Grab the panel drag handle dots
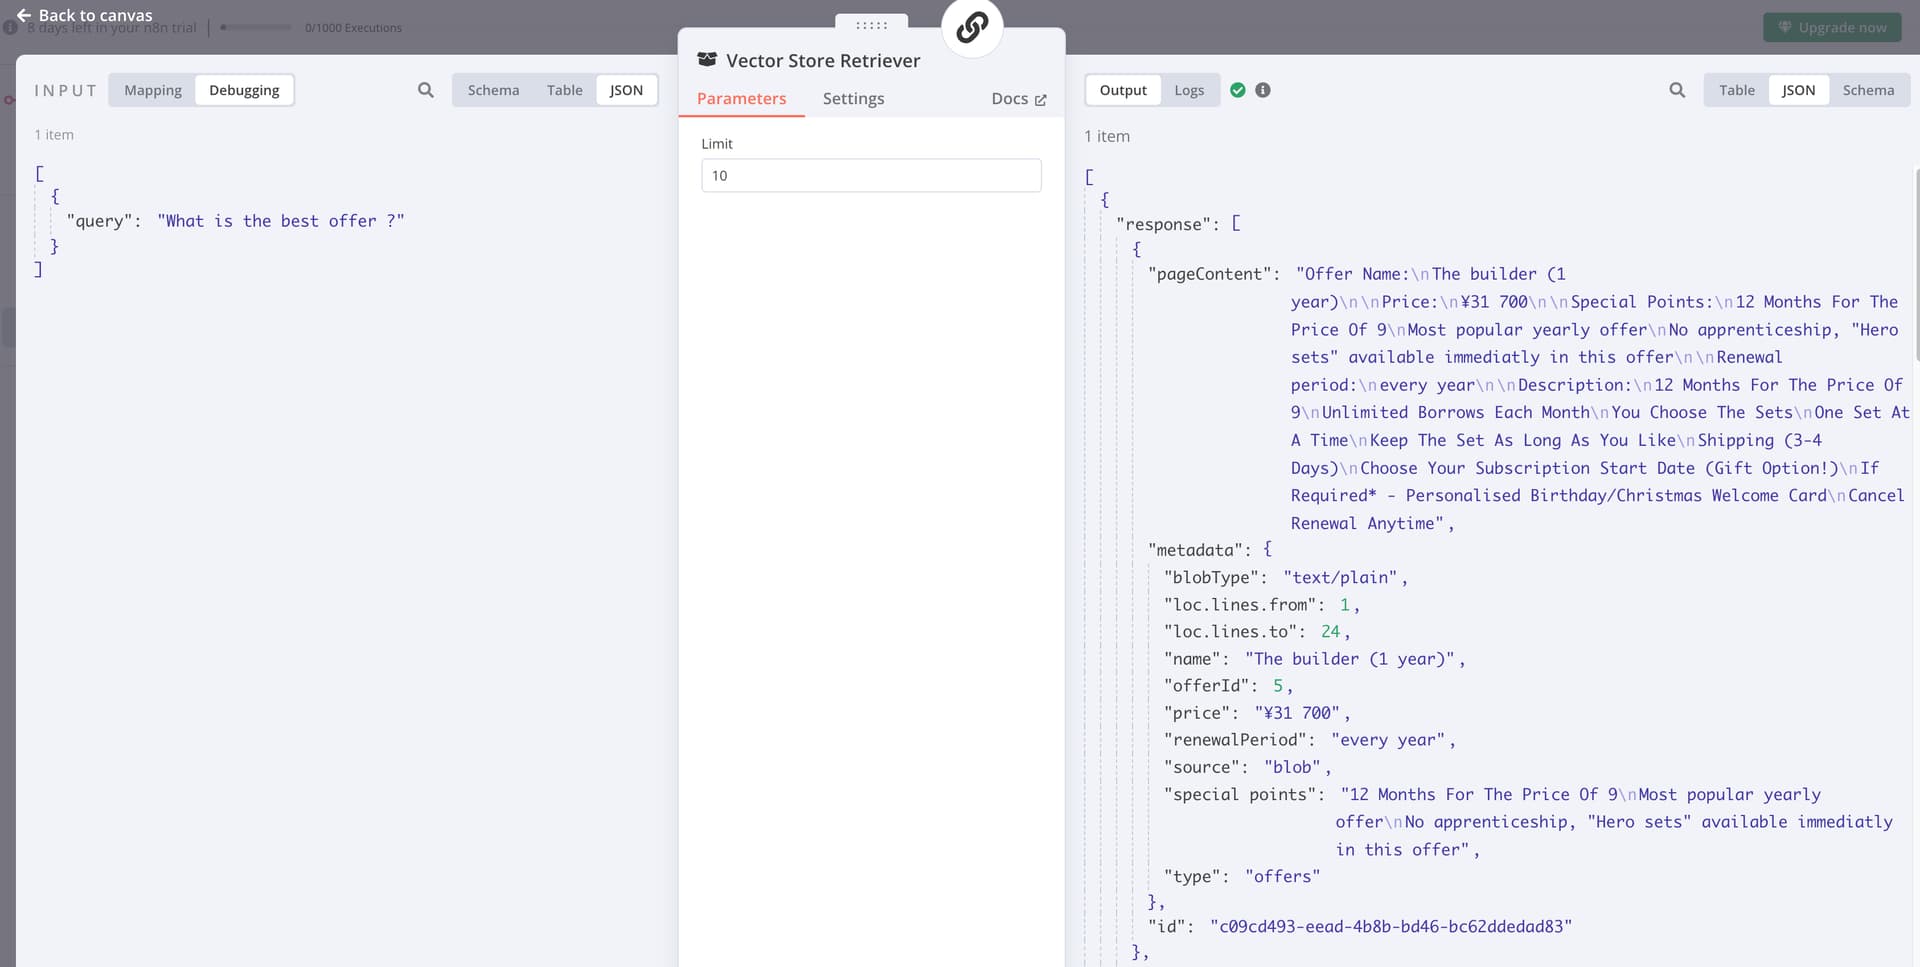The width and height of the screenshot is (1920, 967). 872,25
